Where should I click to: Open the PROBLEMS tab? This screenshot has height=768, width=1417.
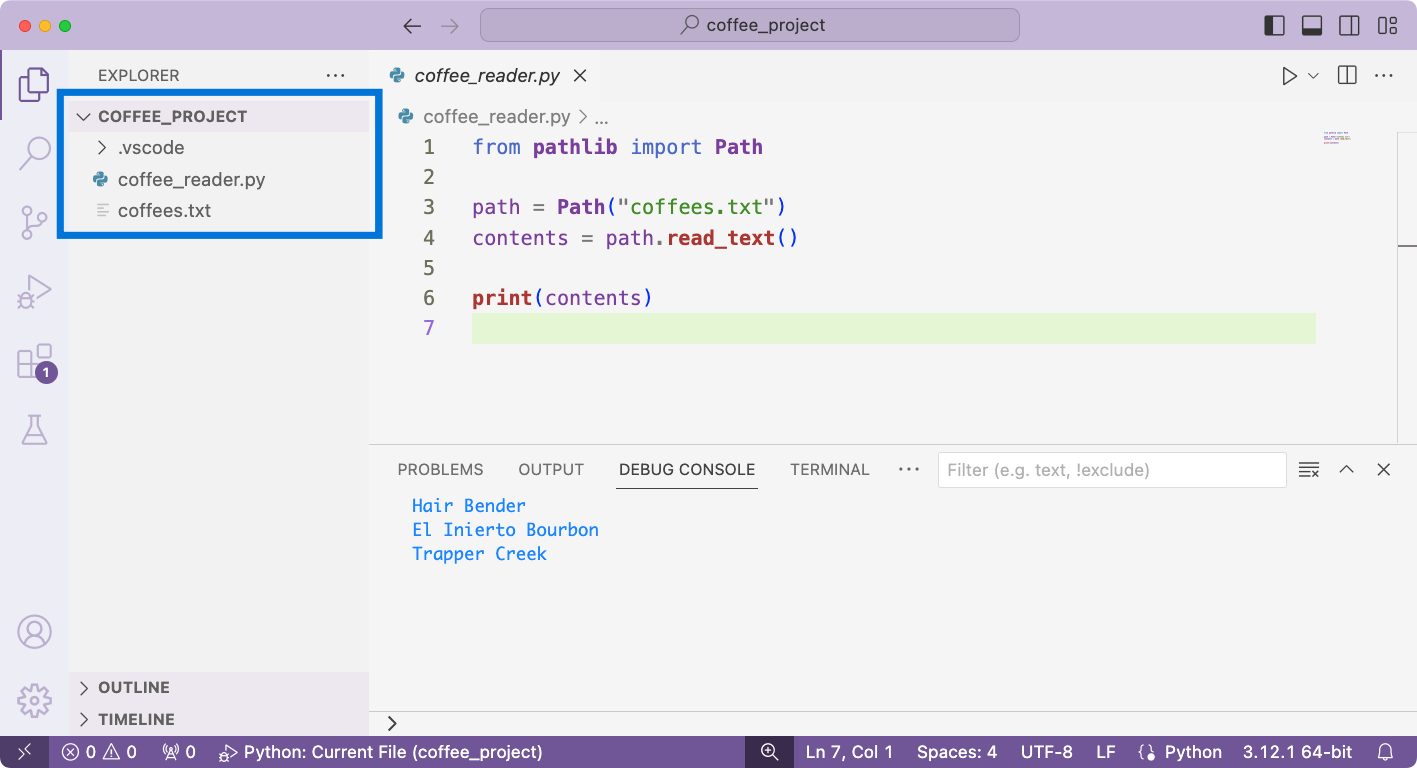coord(440,469)
